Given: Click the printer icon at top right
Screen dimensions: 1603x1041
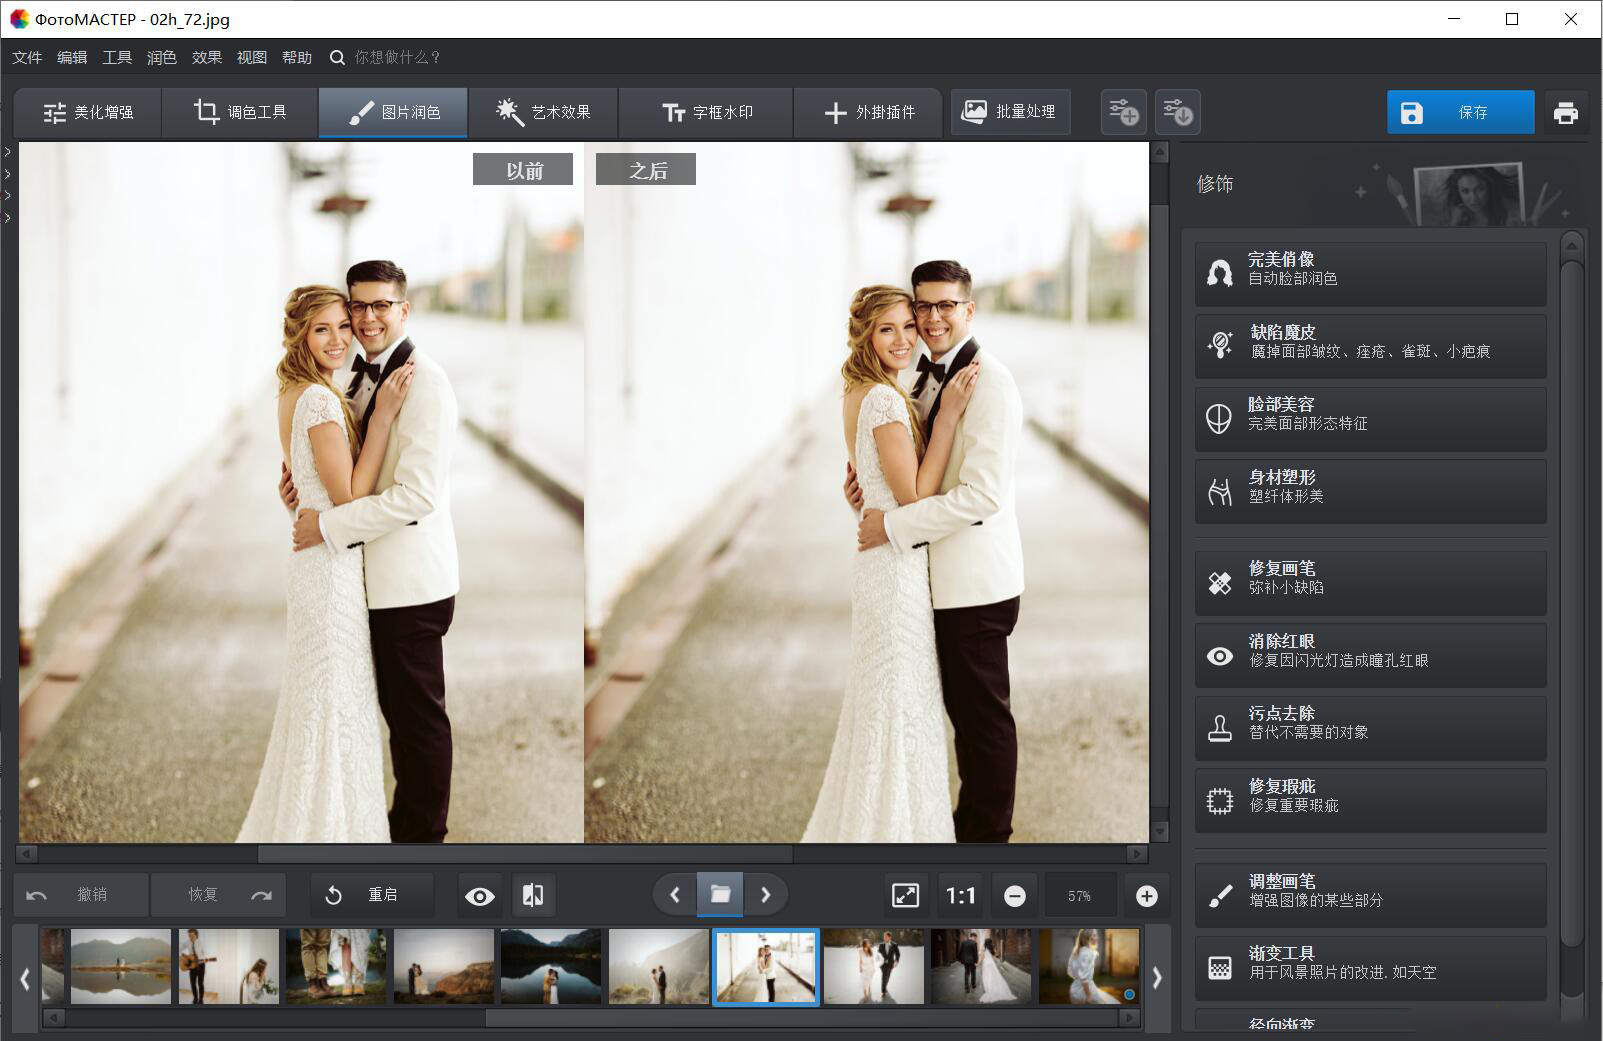Looking at the screenshot, I should coord(1566,112).
